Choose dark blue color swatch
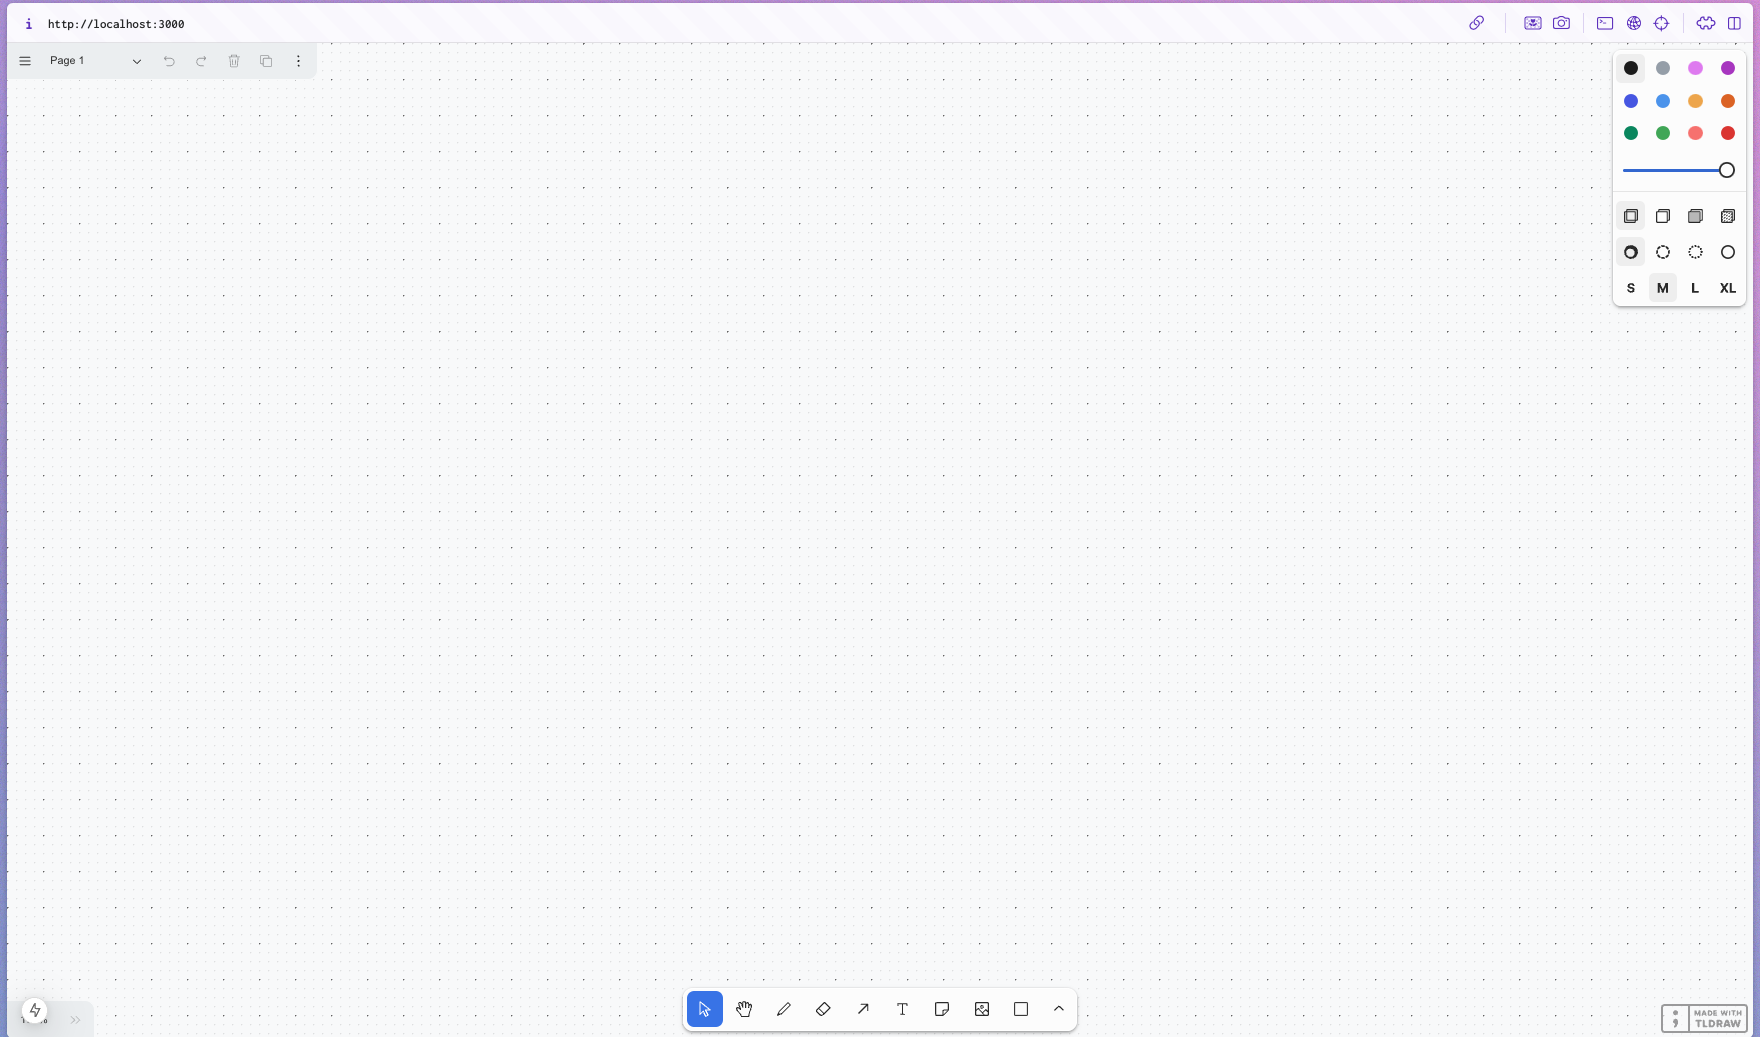This screenshot has width=1760, height=1037. [x=1631, y=101]
